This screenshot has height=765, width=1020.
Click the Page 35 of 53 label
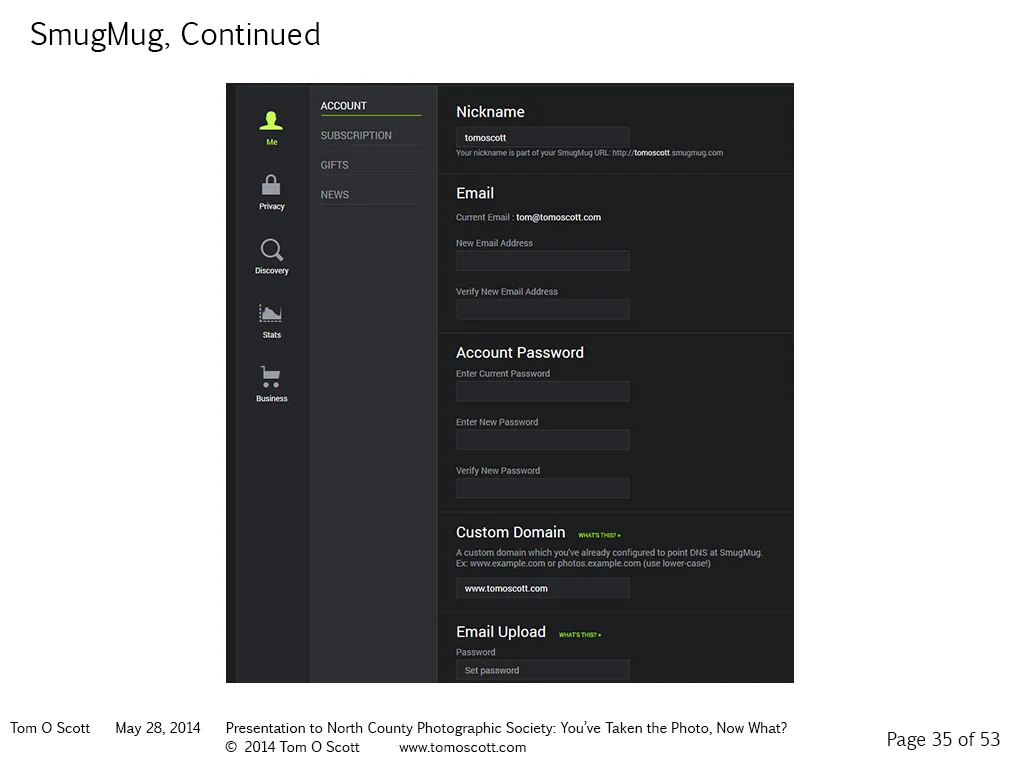(x=943, y=740)
